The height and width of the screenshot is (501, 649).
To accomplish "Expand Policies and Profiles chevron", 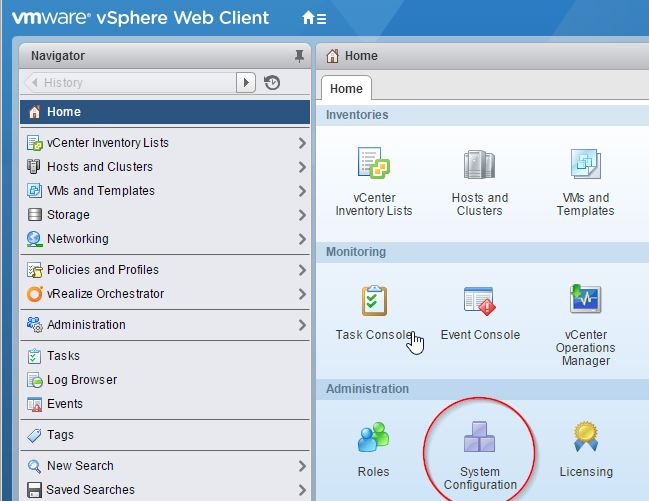I will click(302, 270).
